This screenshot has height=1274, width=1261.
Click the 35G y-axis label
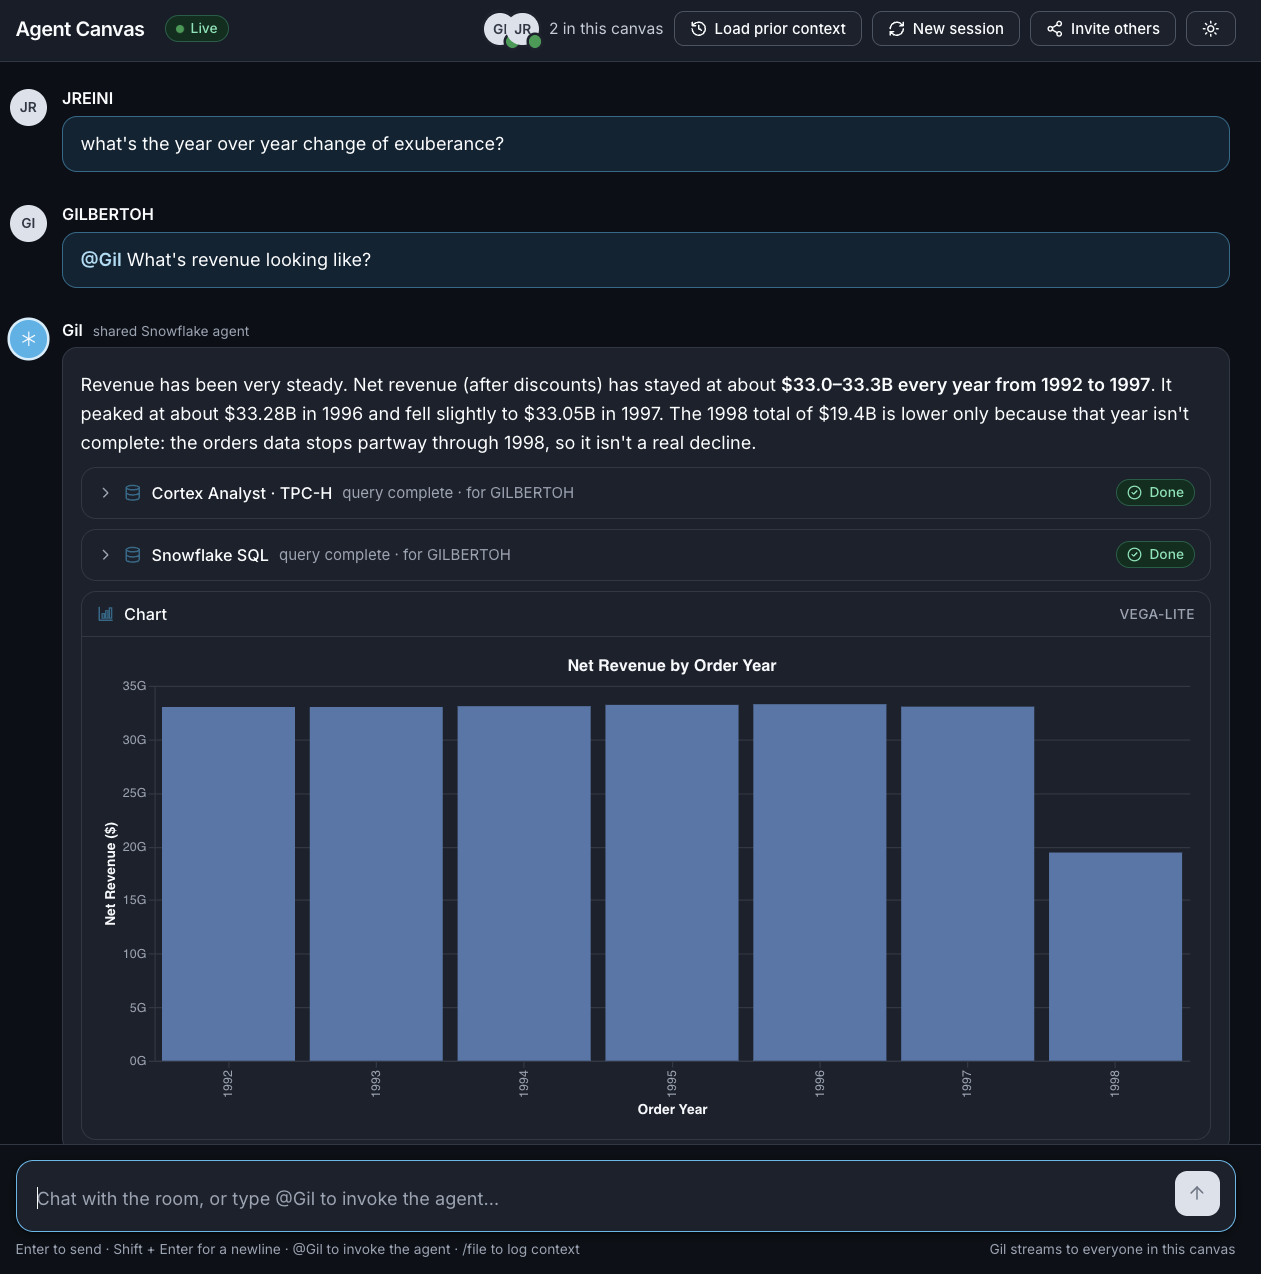(134, 686)
